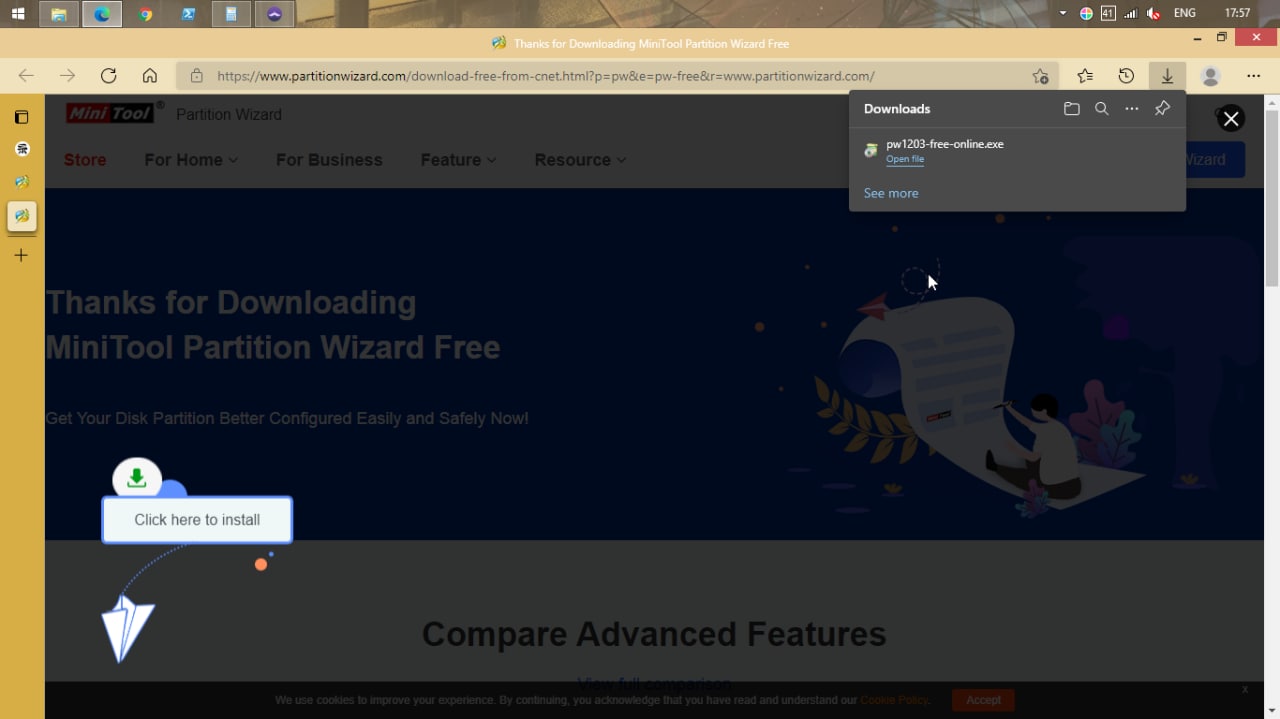Add a new tab with plus button
This screenshot has width=1280, height=719.
click(x=21, y=255)
